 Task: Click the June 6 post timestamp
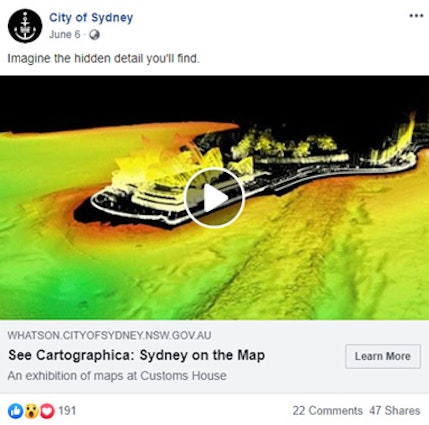(65, 35)
